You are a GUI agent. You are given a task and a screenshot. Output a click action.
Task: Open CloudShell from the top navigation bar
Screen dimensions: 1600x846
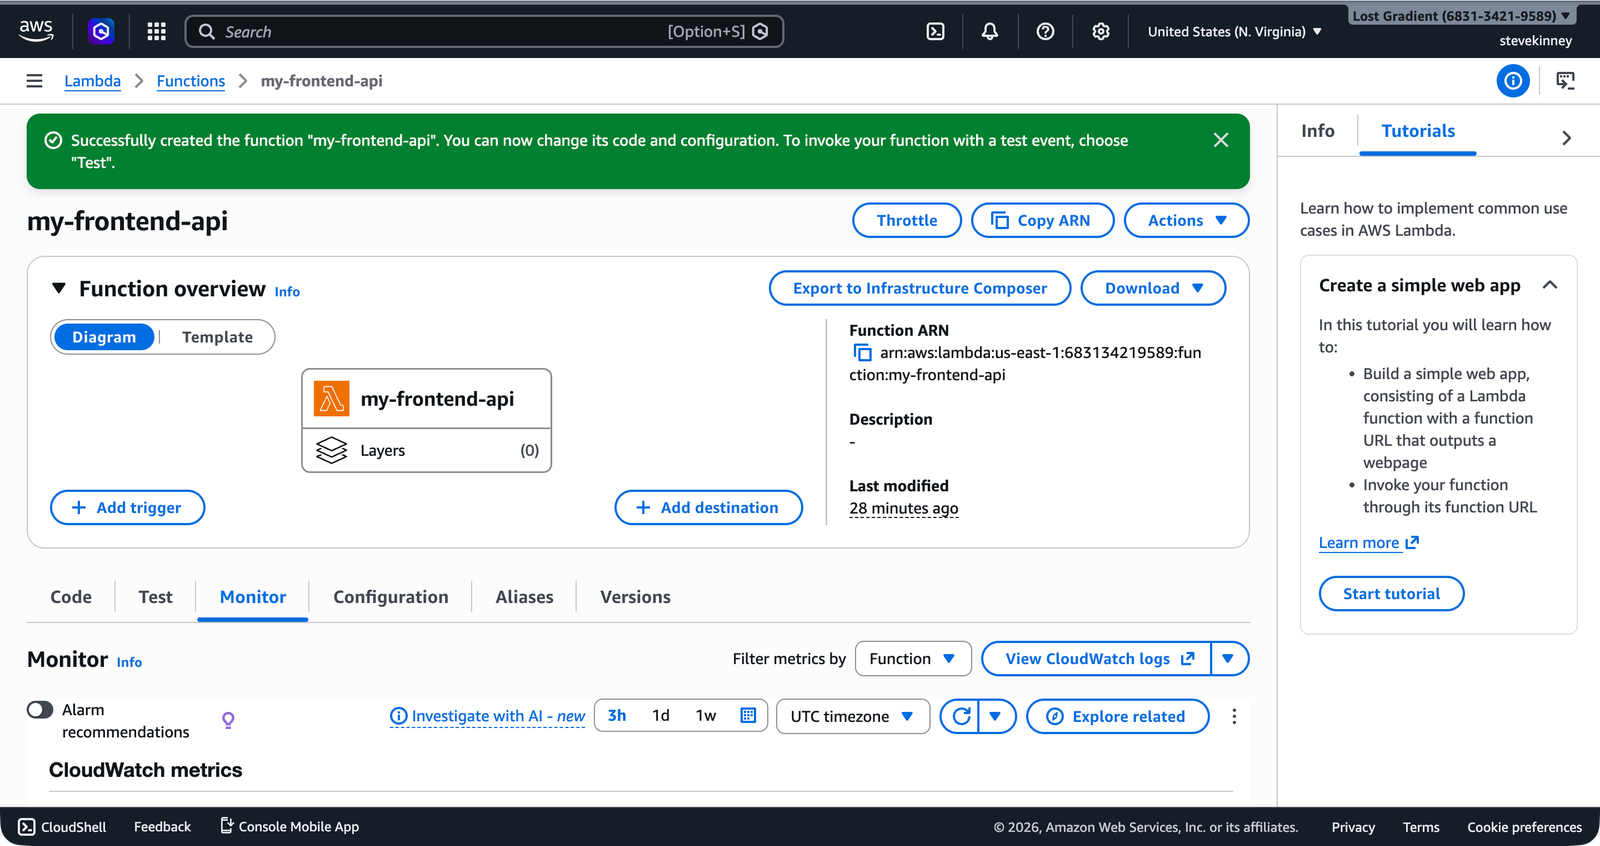coord(935,32)
